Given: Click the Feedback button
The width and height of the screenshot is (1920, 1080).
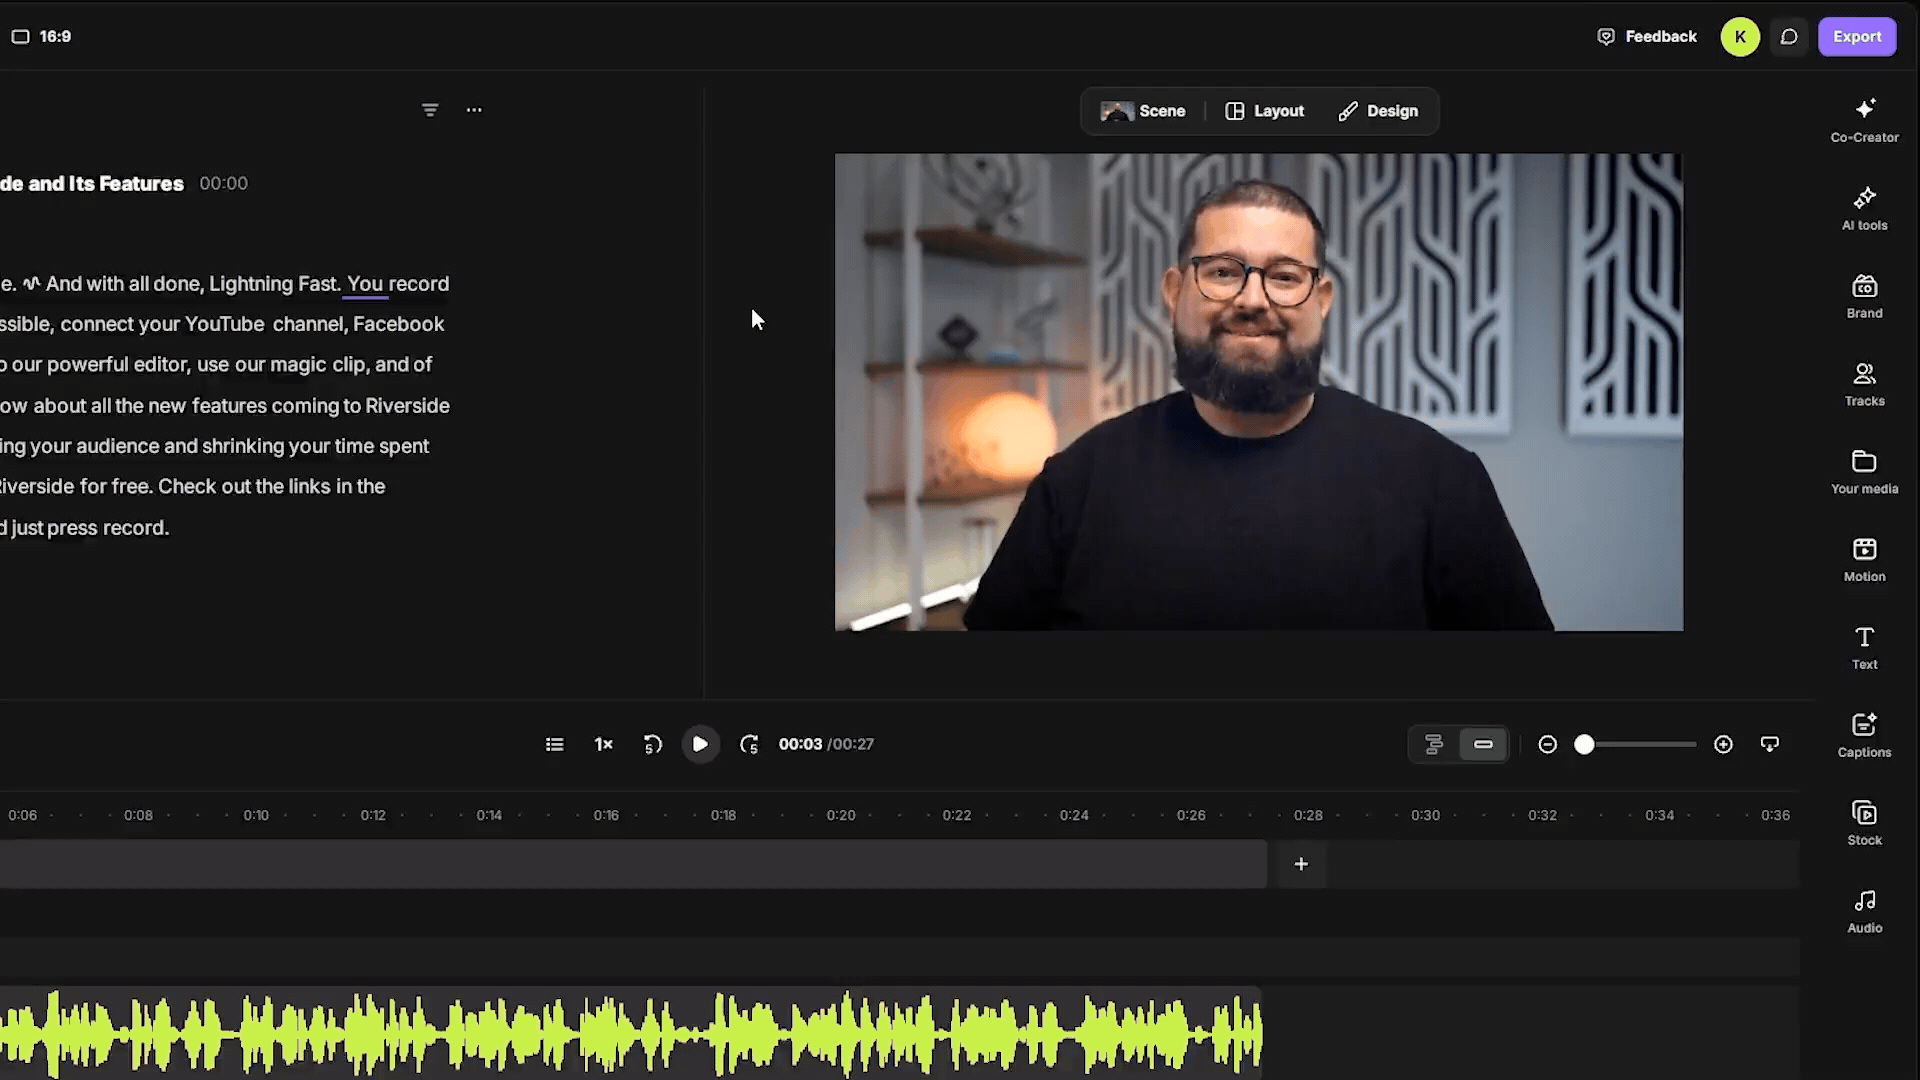Looking at the screenshot, I should (x=1647, y=36).
